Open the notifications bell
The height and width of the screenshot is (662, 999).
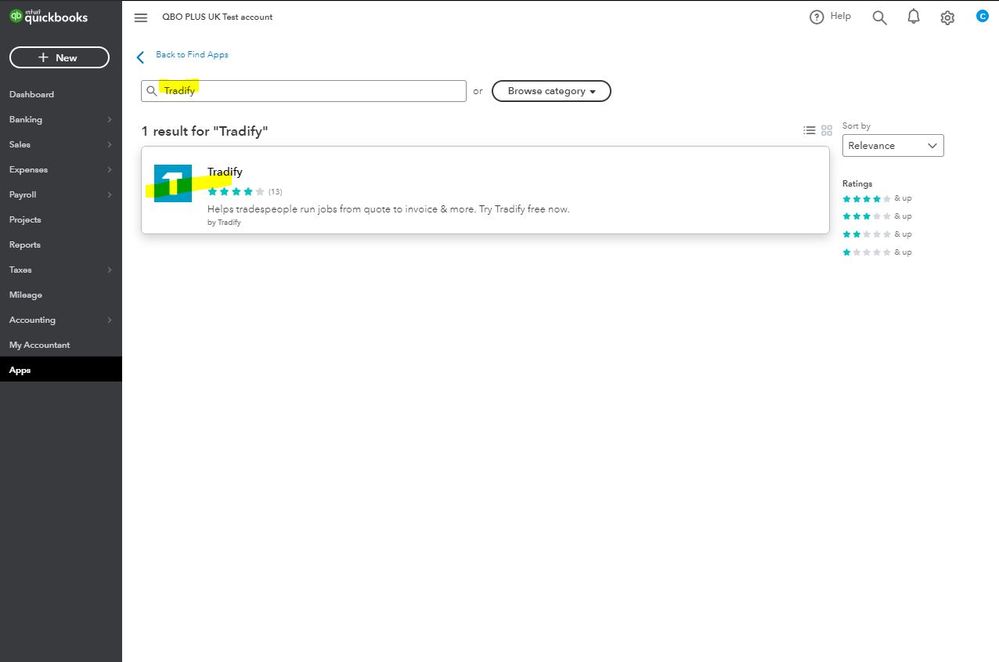coord(914,17)
